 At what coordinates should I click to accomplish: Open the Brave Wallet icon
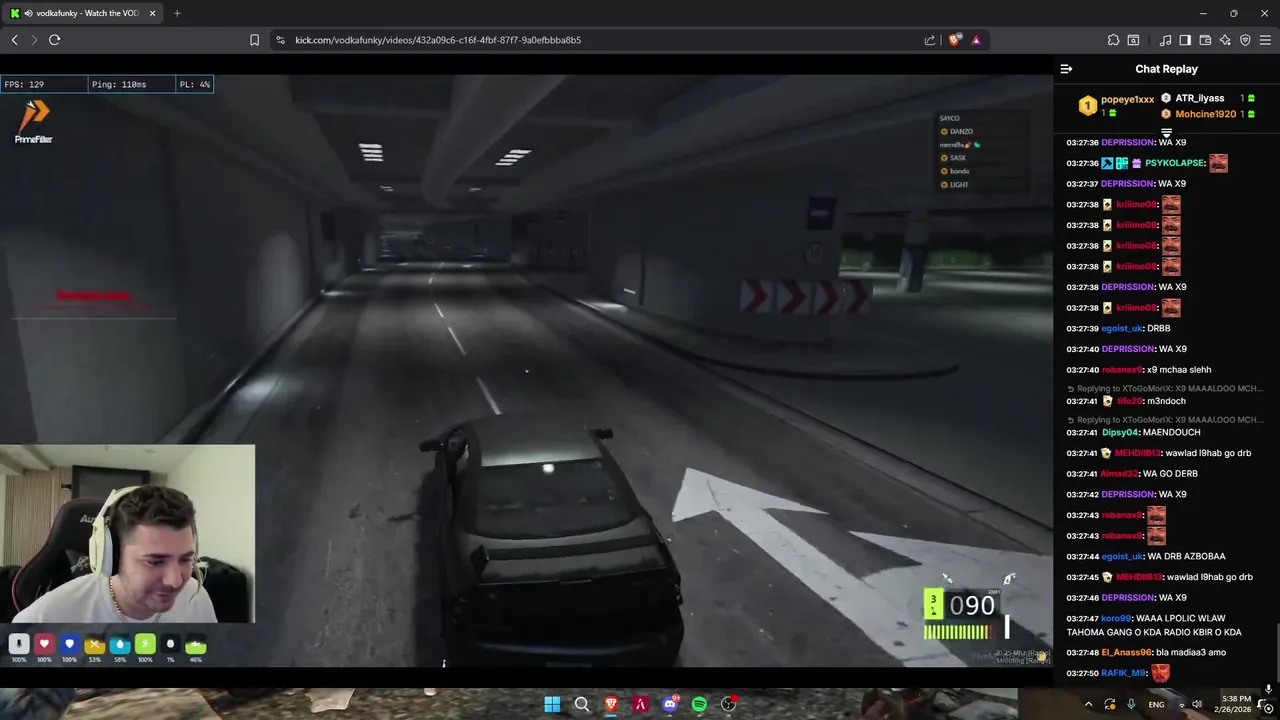(1205, 40)
